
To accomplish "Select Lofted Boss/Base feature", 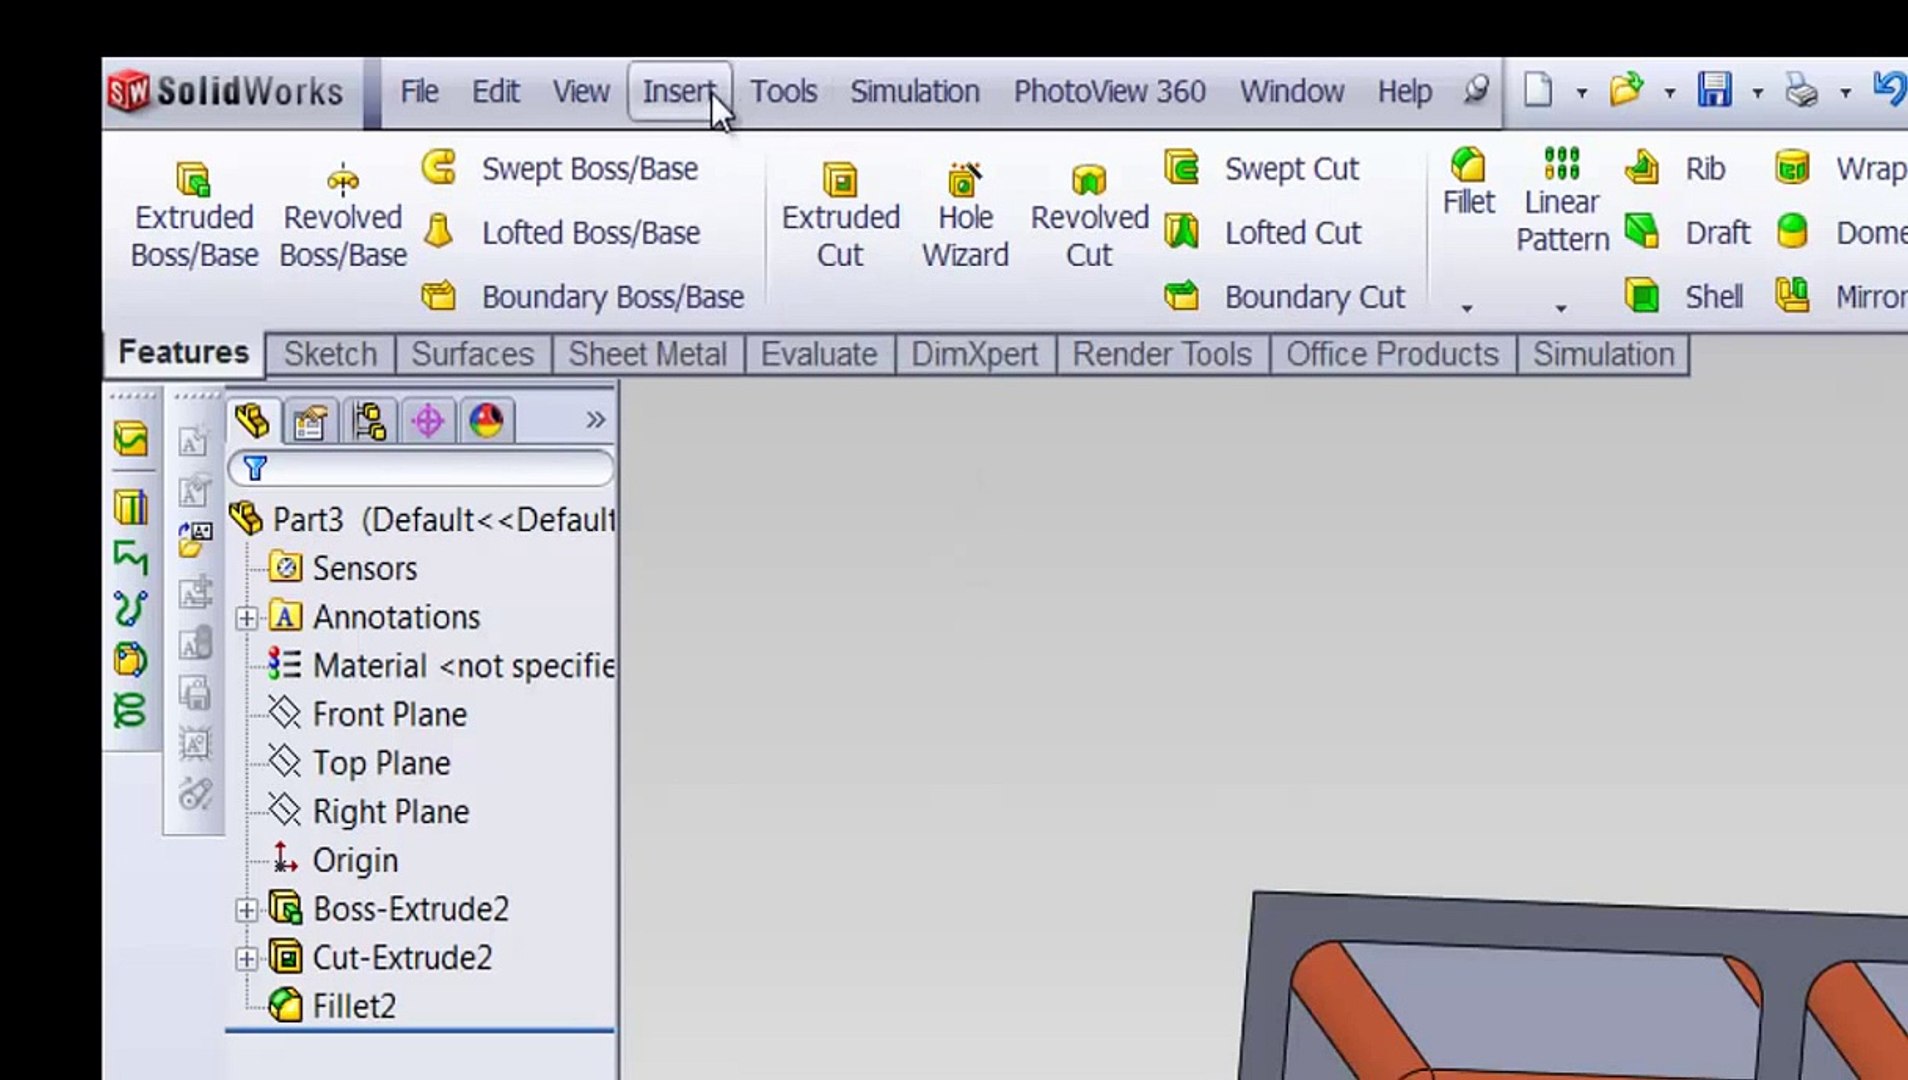I will pos(561,232).
